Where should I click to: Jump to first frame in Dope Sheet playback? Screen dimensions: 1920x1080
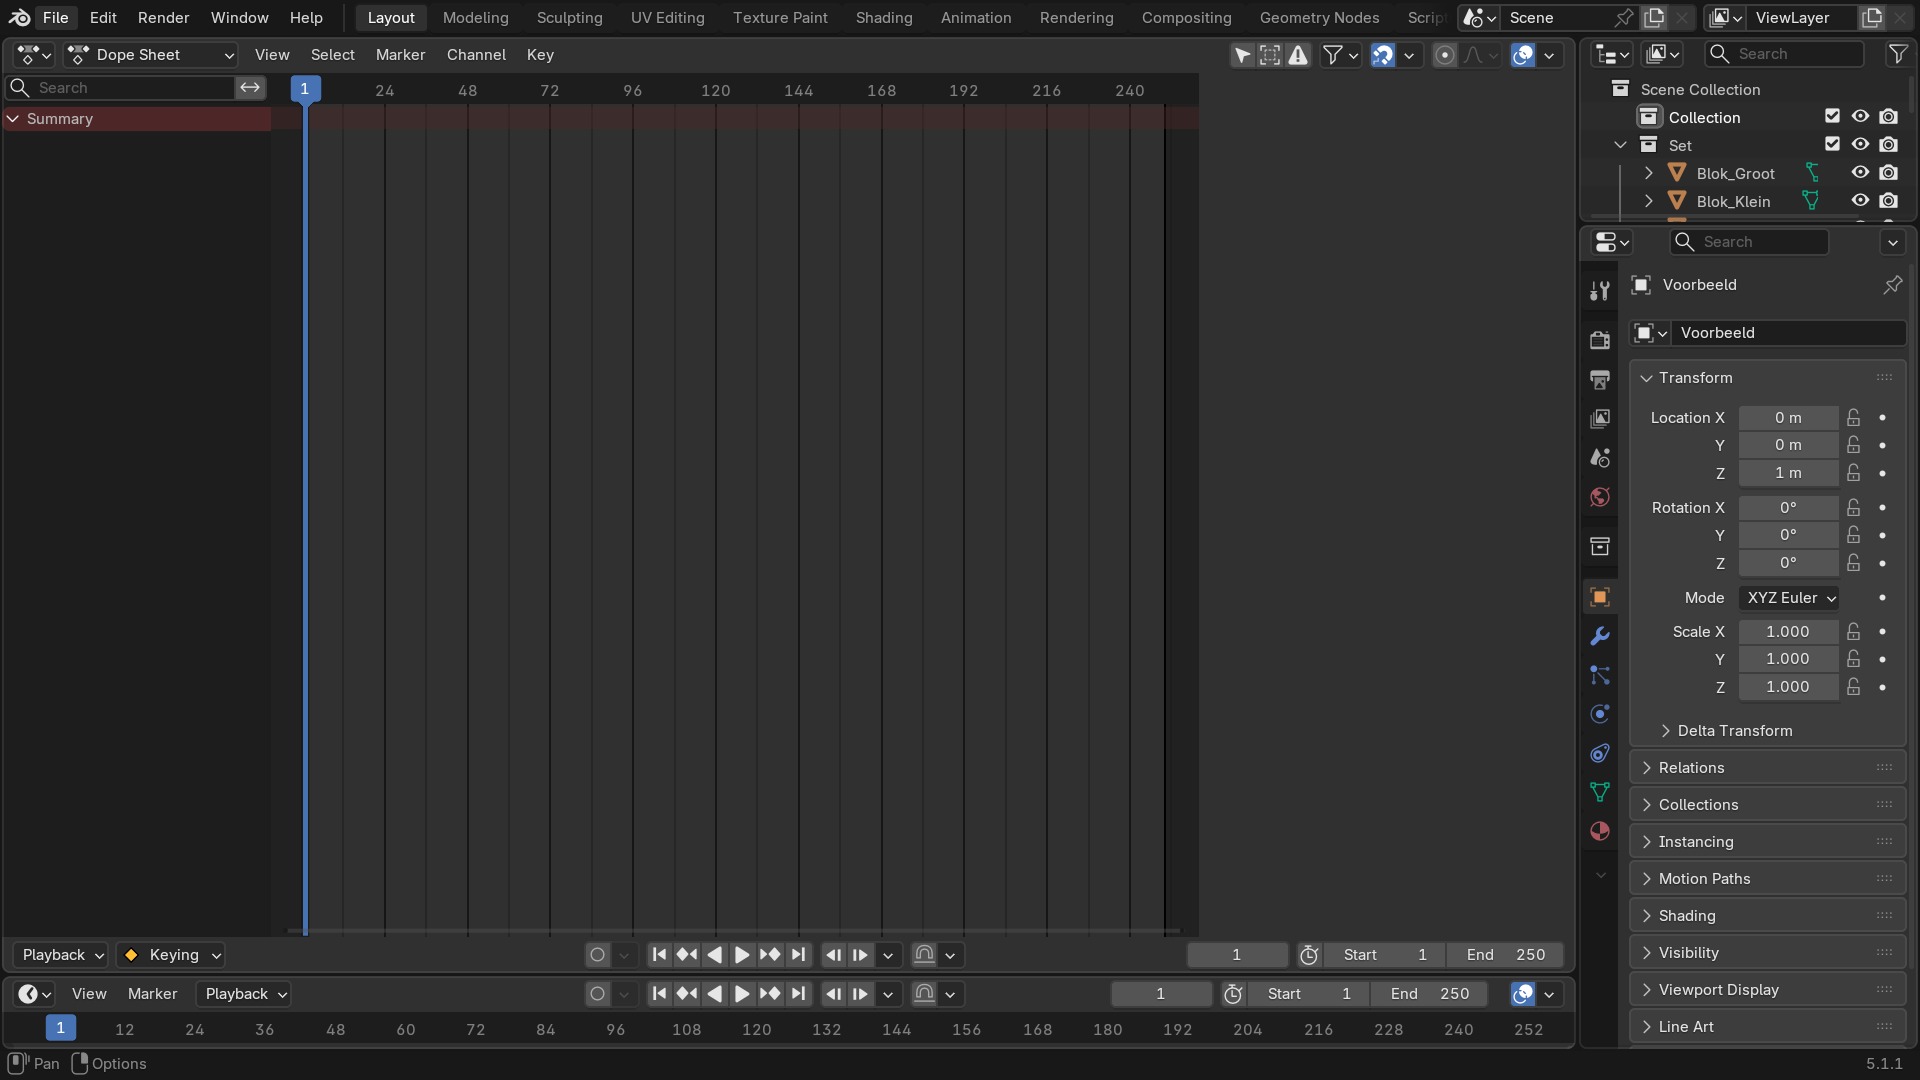pos(659,955)
